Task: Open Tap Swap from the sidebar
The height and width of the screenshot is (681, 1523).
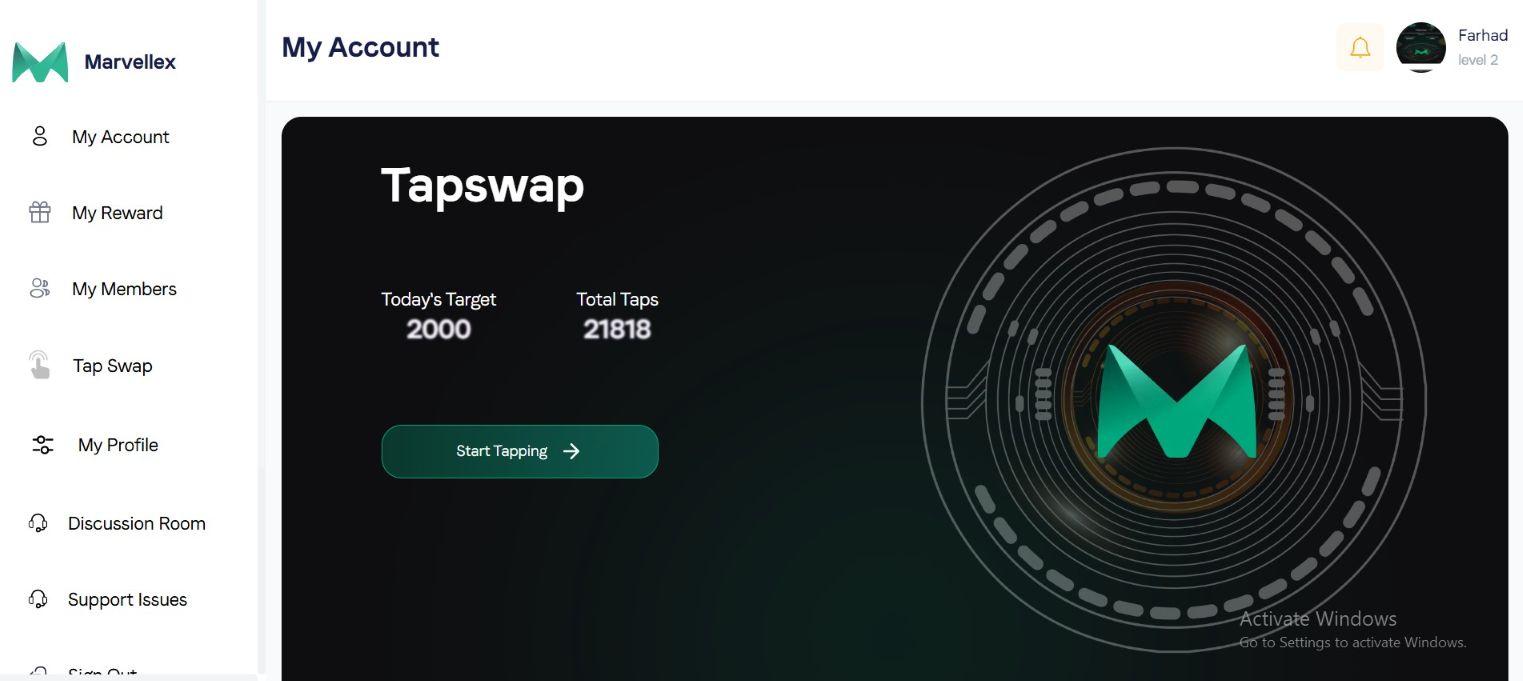Action: (x=112, y=366)
